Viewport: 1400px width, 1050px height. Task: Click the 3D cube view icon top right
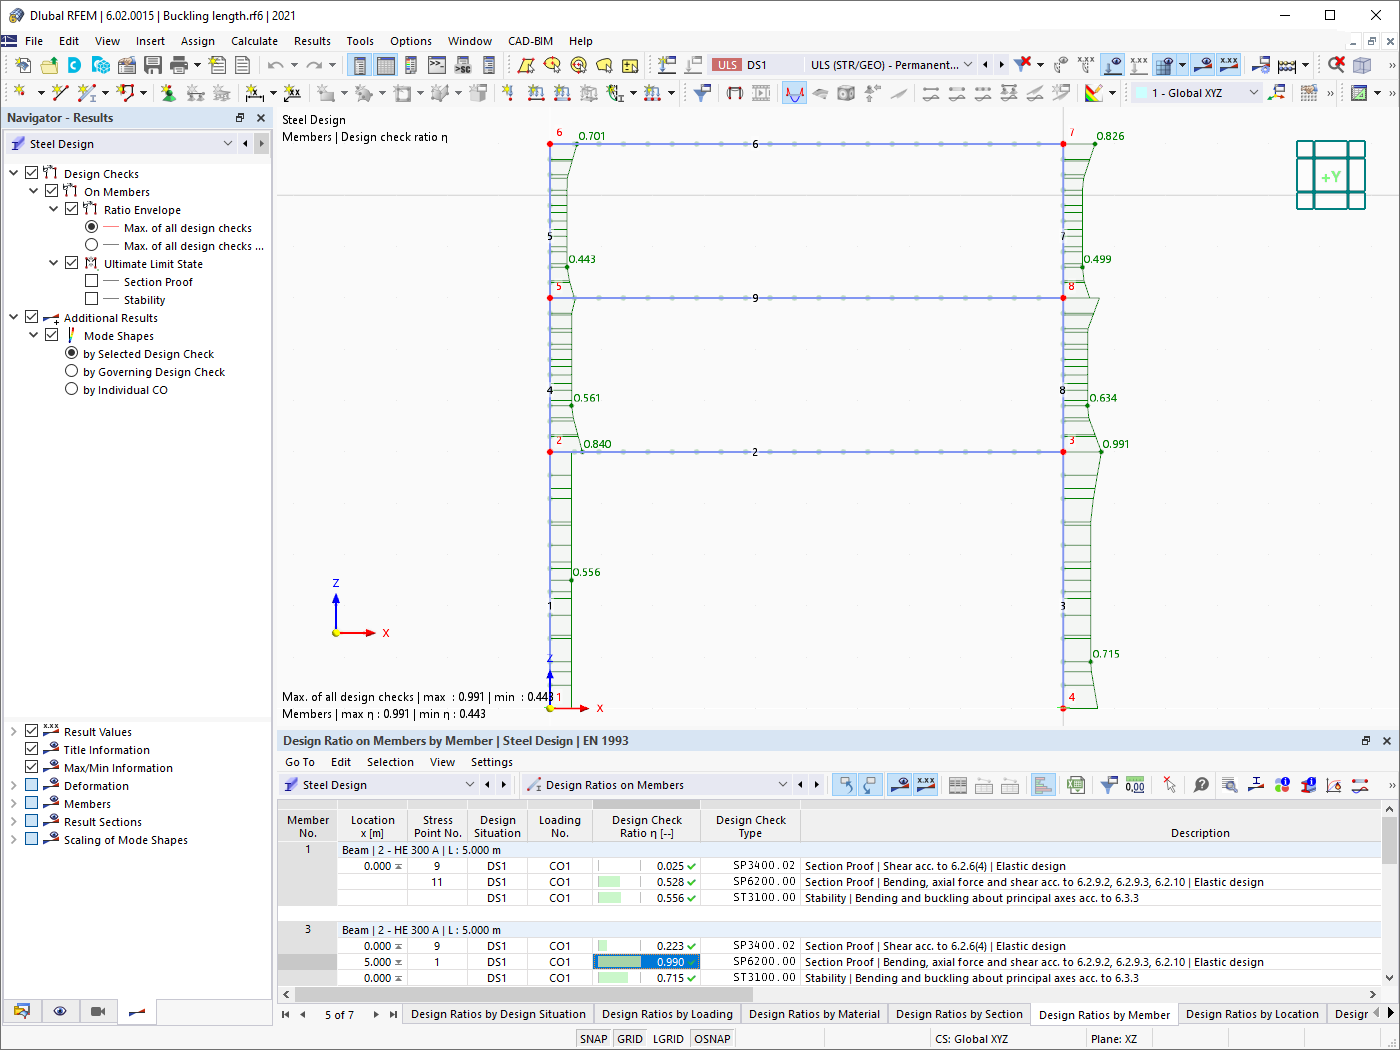[1361, 64]
